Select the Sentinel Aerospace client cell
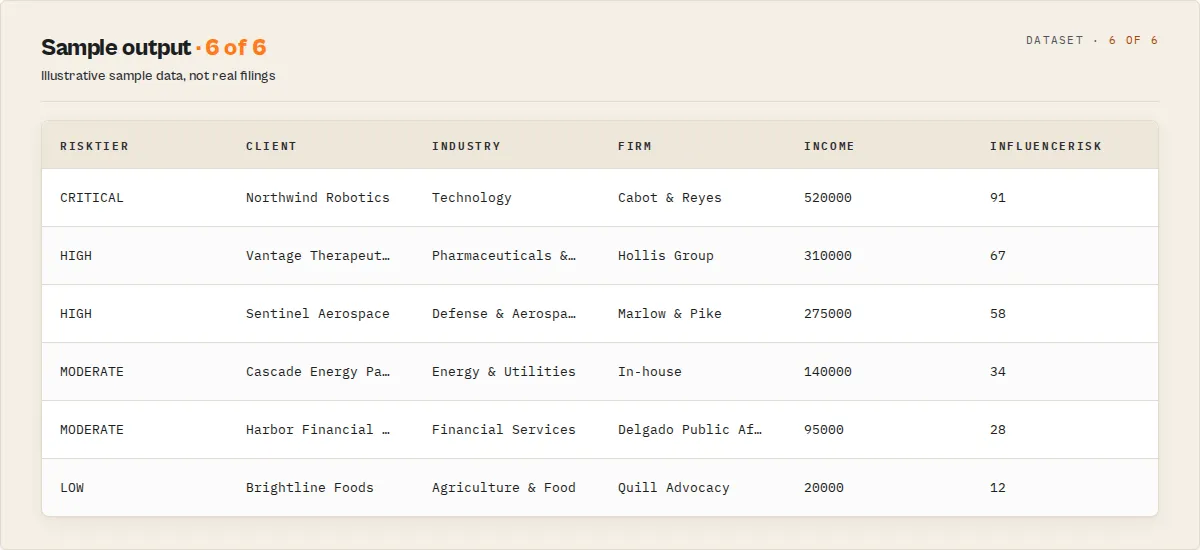Screen dimensions: 1200x550 tap(318, 314)
